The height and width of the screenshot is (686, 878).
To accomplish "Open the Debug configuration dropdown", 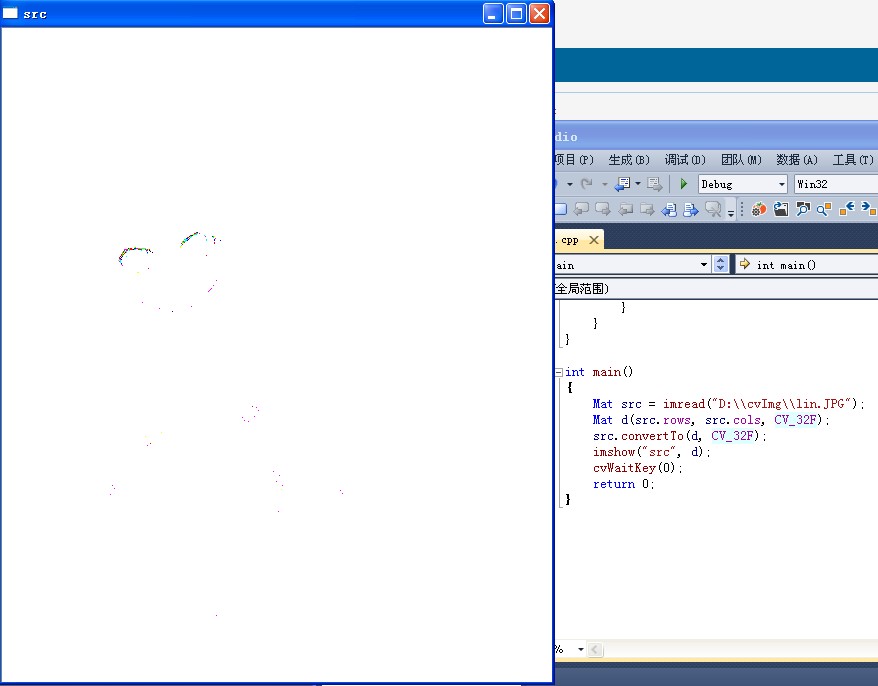I will pos(743,184).
